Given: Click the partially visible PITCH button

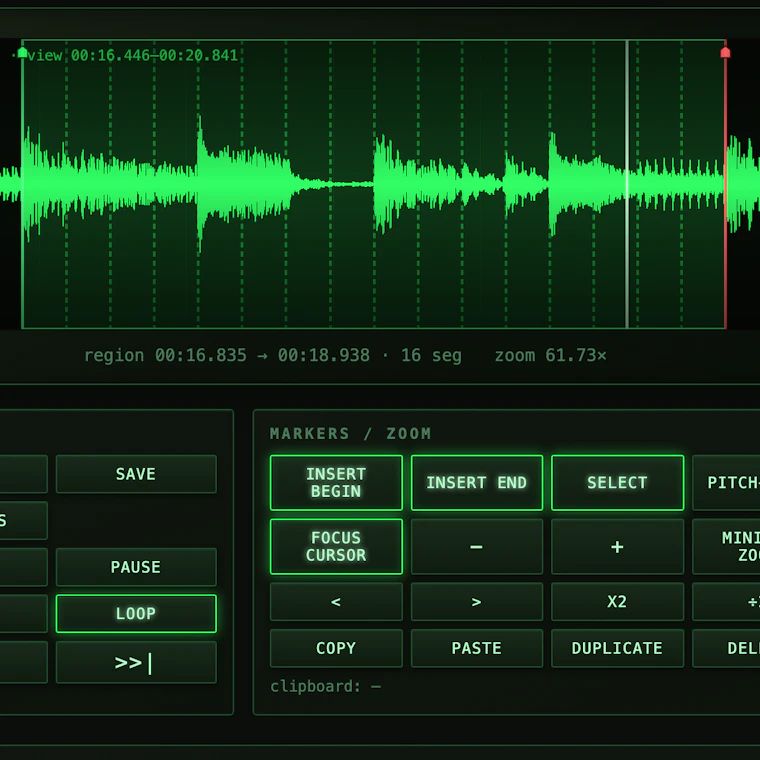Looking at the screenshot, I should (726, 483).
